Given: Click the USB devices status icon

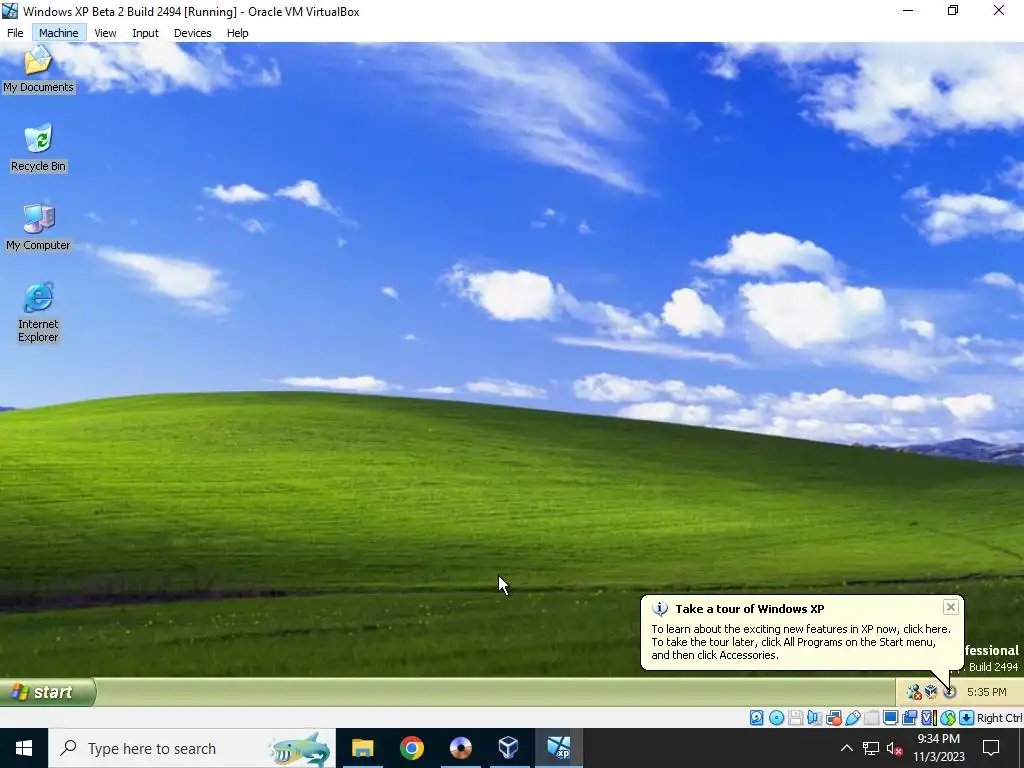Looking at the screenshot, I should 853,718.
